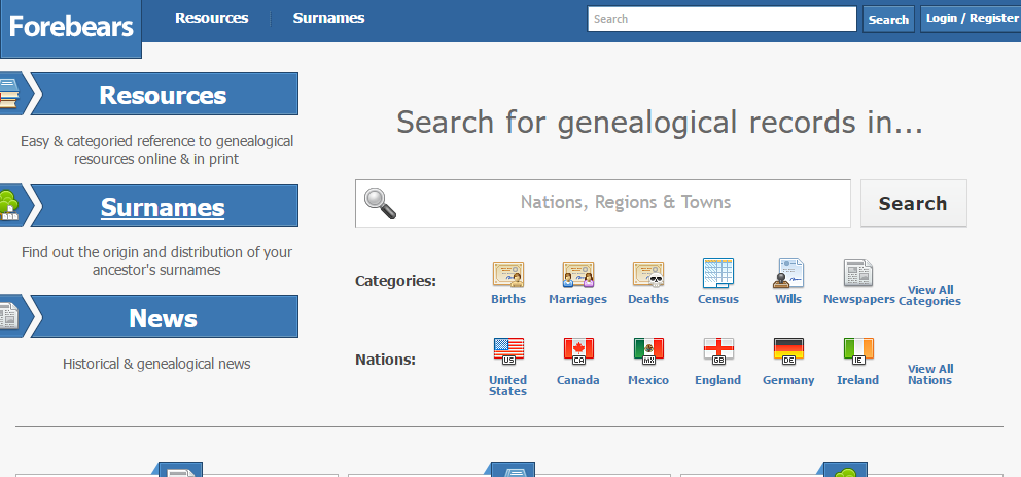This screenshot has height=477, width=1021.
Task: Open the United States text link
Action: 508,385
